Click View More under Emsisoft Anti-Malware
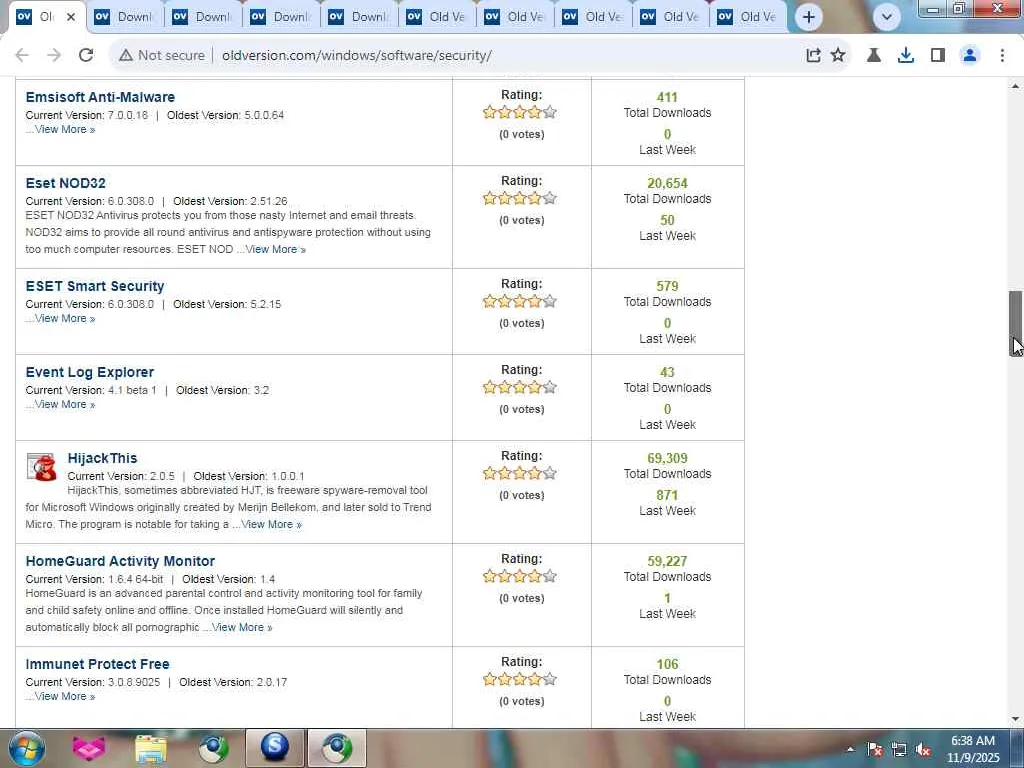This screenshot has height=768, width=1024. [x=65, y=129]
